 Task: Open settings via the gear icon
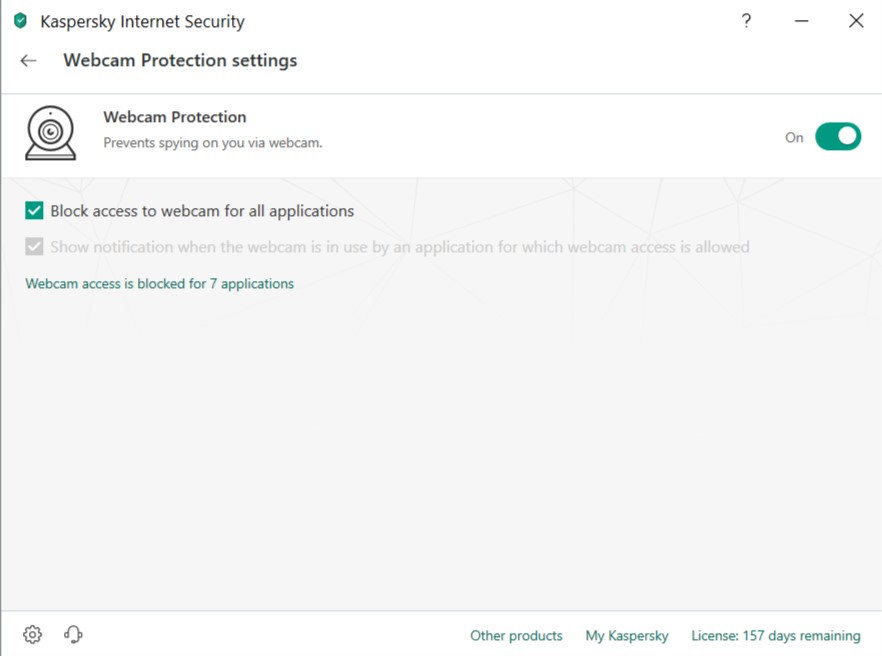(33, 634)
